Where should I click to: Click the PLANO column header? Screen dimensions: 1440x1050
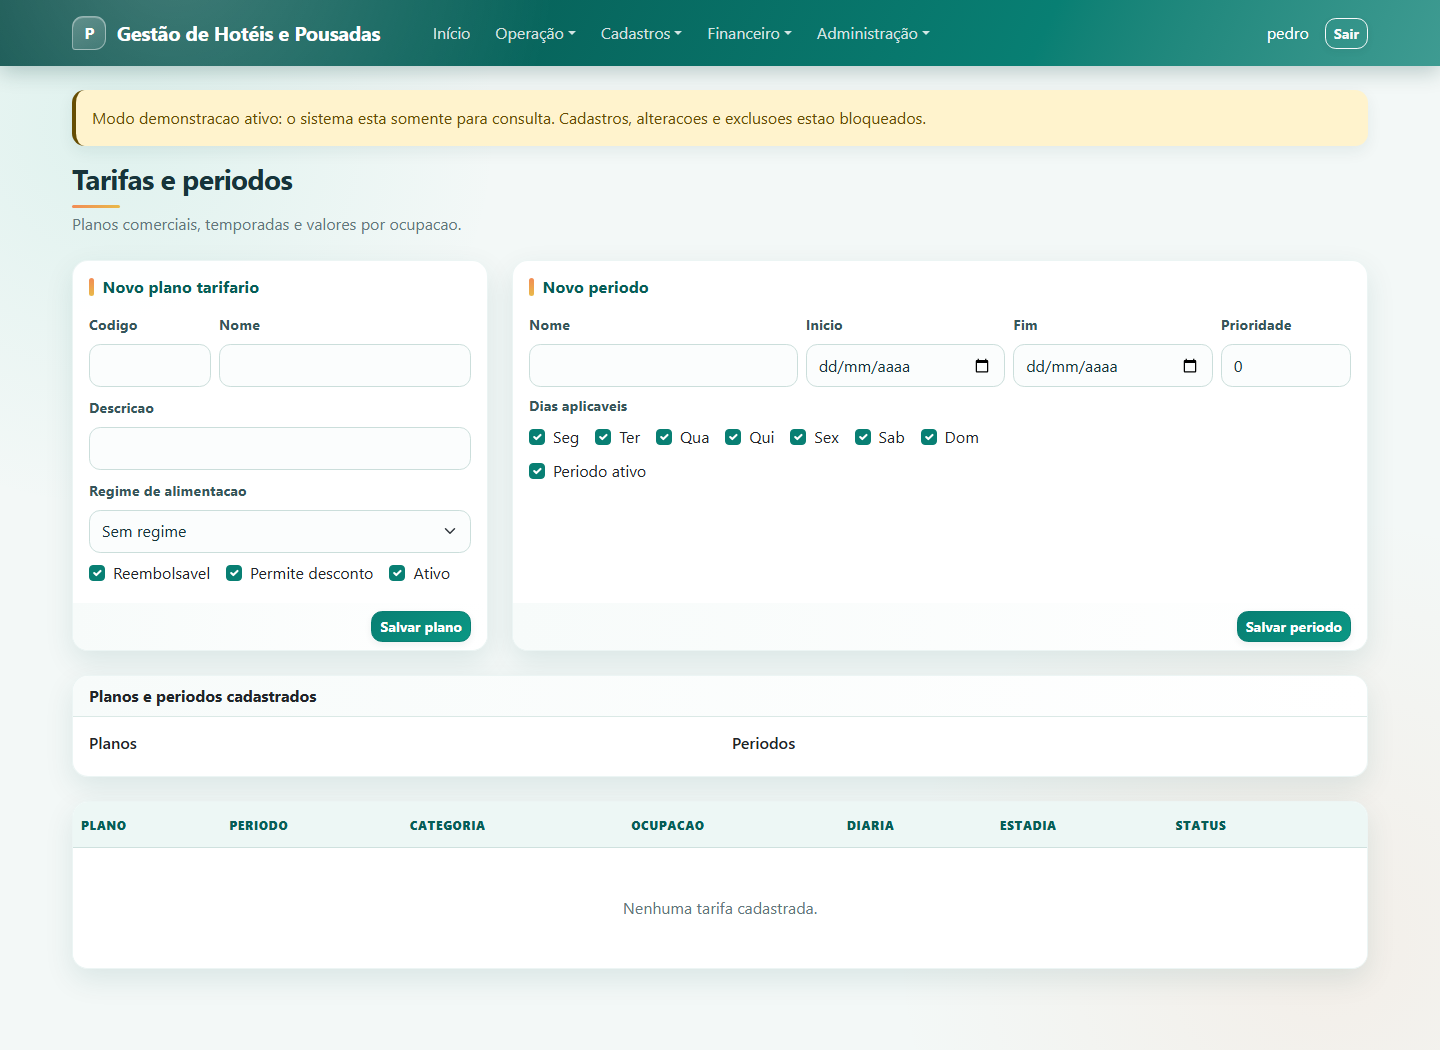click(104, 825)
